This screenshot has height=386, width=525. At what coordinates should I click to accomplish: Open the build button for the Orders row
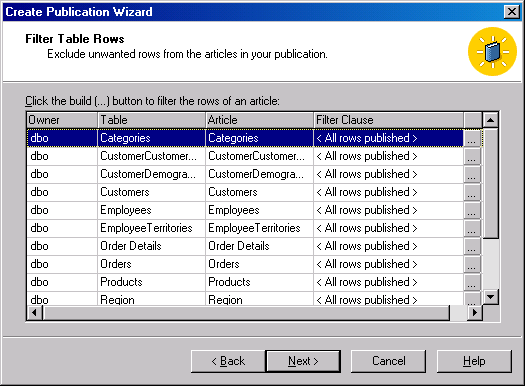tap(472, 264)
